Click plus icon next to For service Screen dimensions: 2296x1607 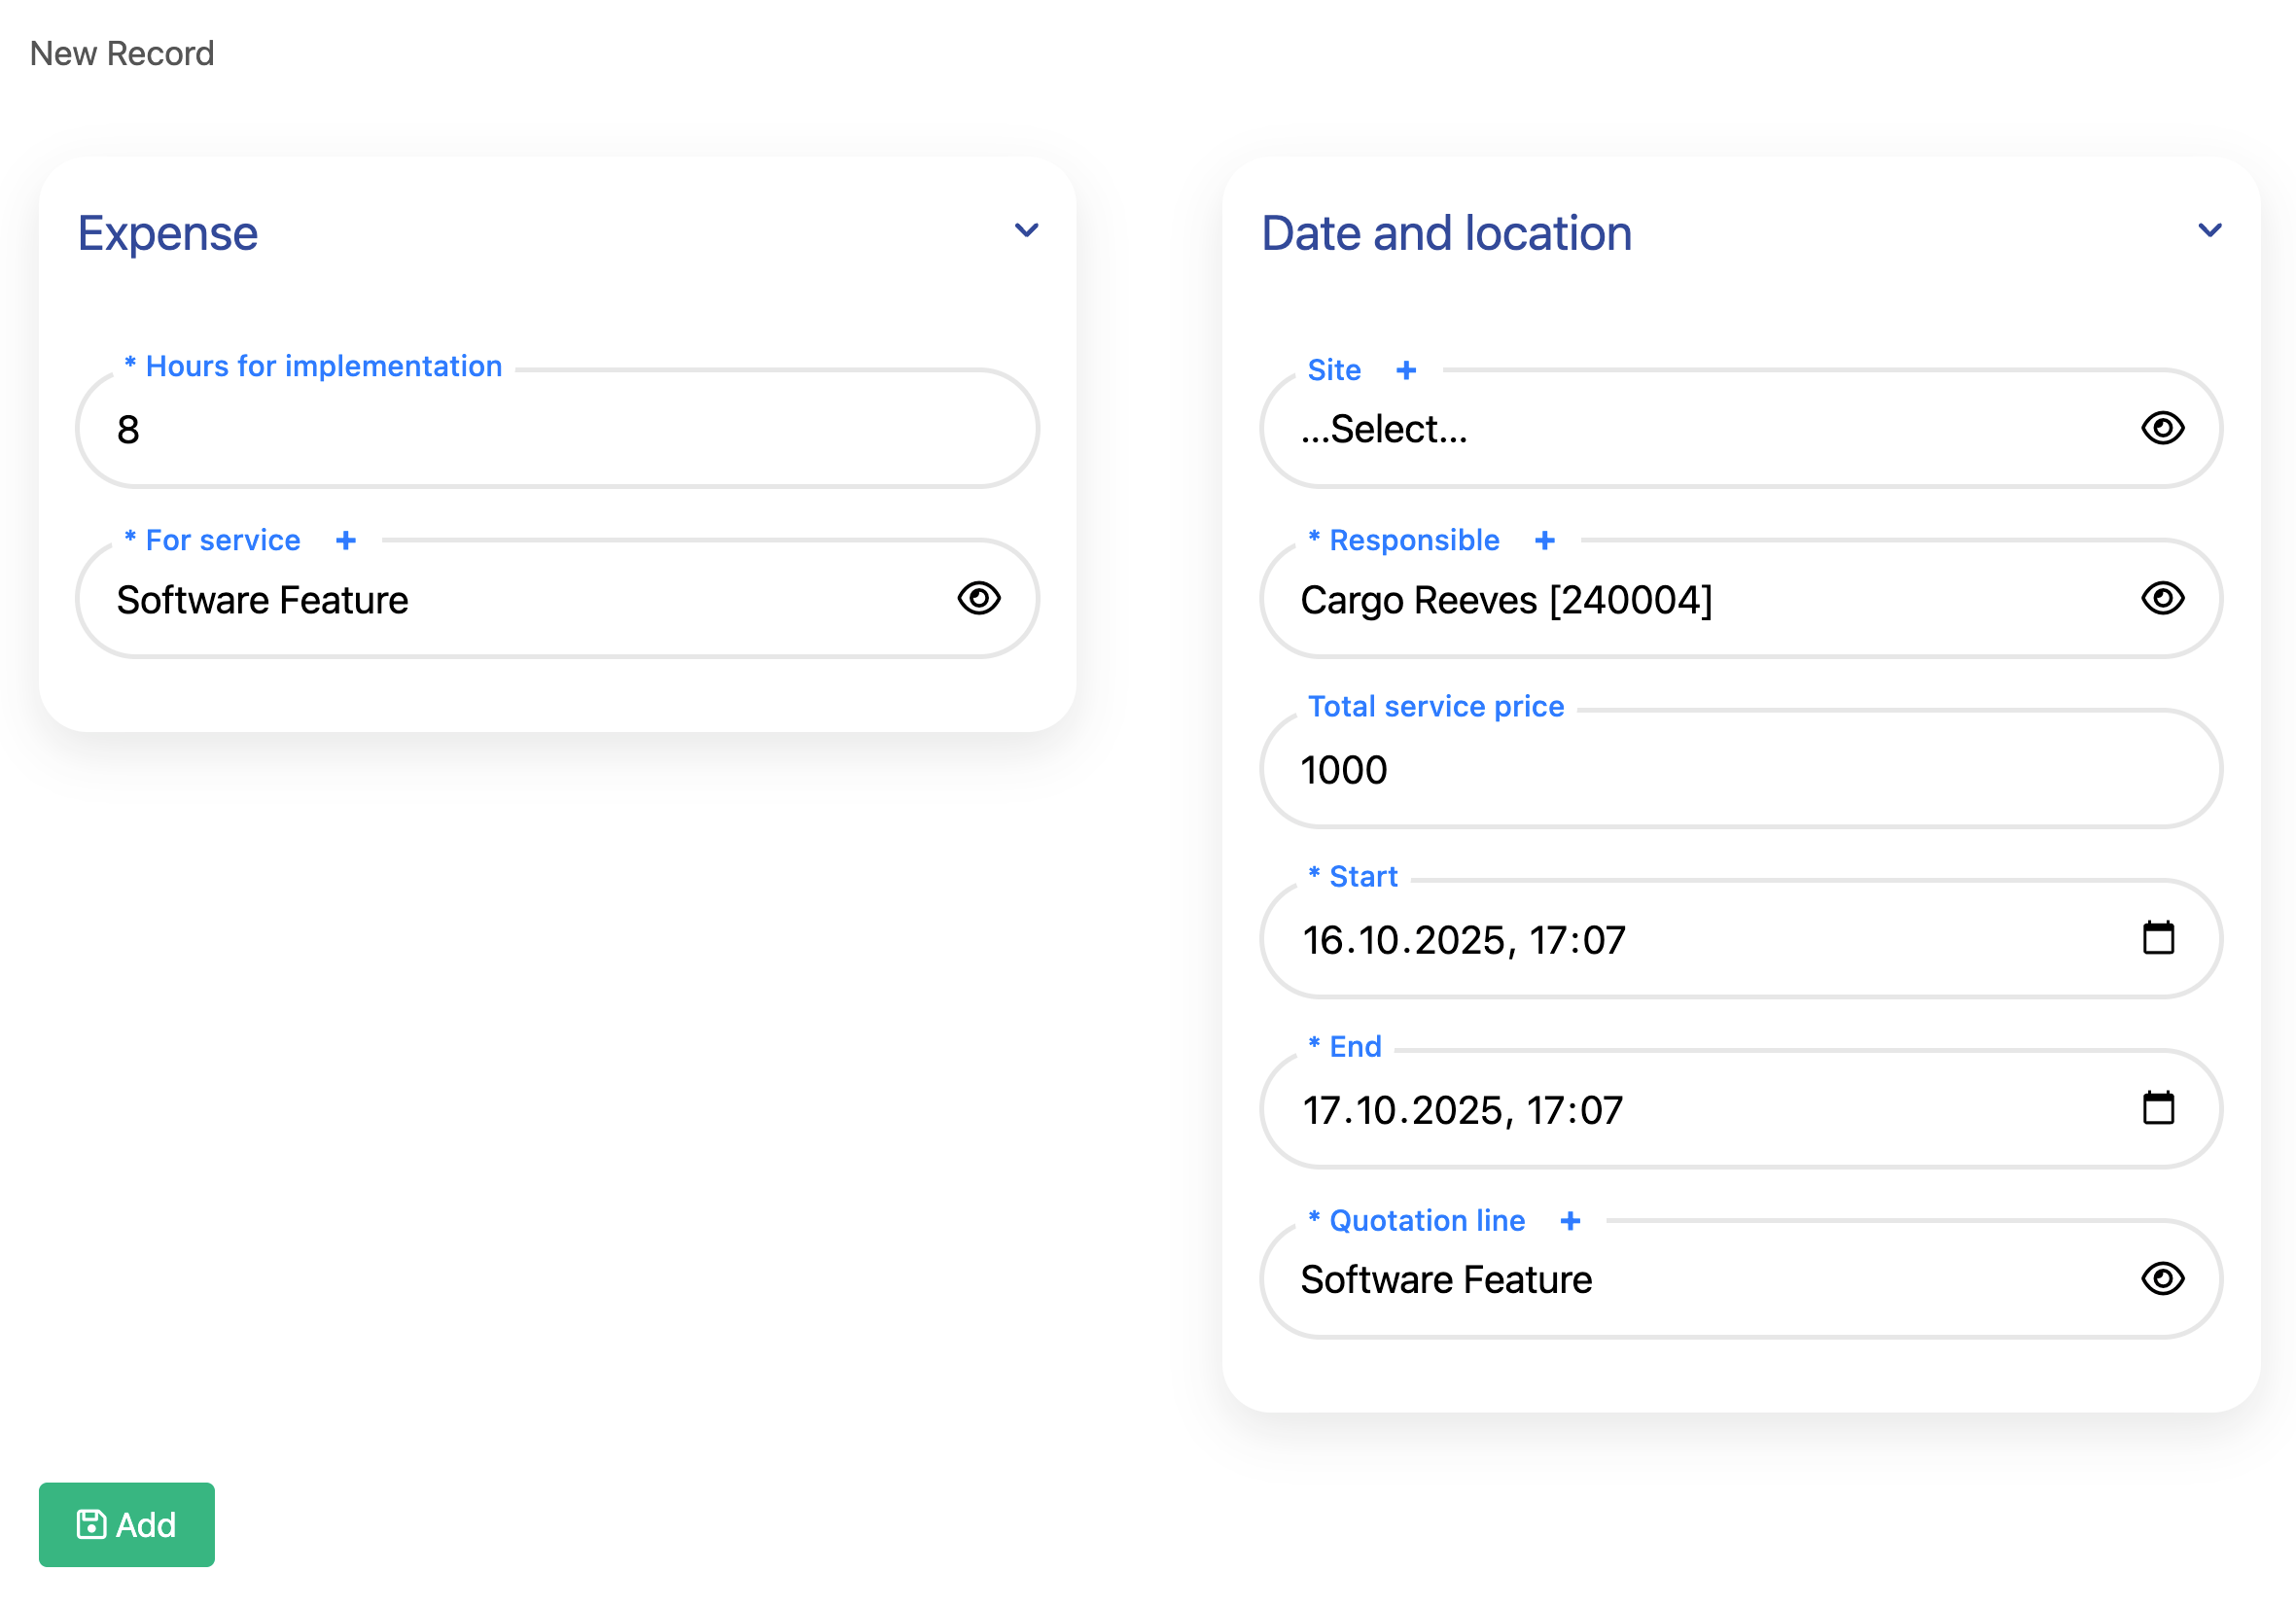346,541
